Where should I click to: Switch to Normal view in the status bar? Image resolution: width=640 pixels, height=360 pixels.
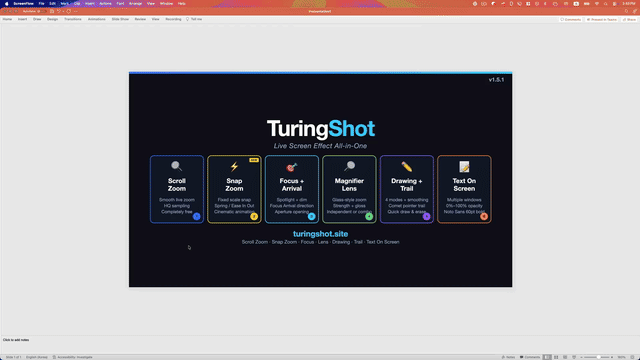point(547,357)
